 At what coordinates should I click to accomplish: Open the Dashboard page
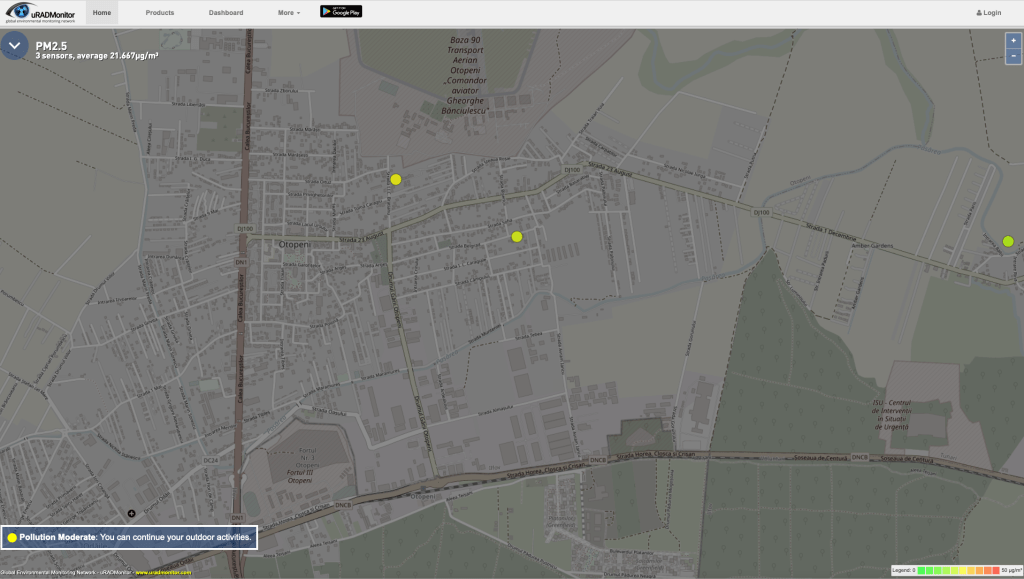225,13
